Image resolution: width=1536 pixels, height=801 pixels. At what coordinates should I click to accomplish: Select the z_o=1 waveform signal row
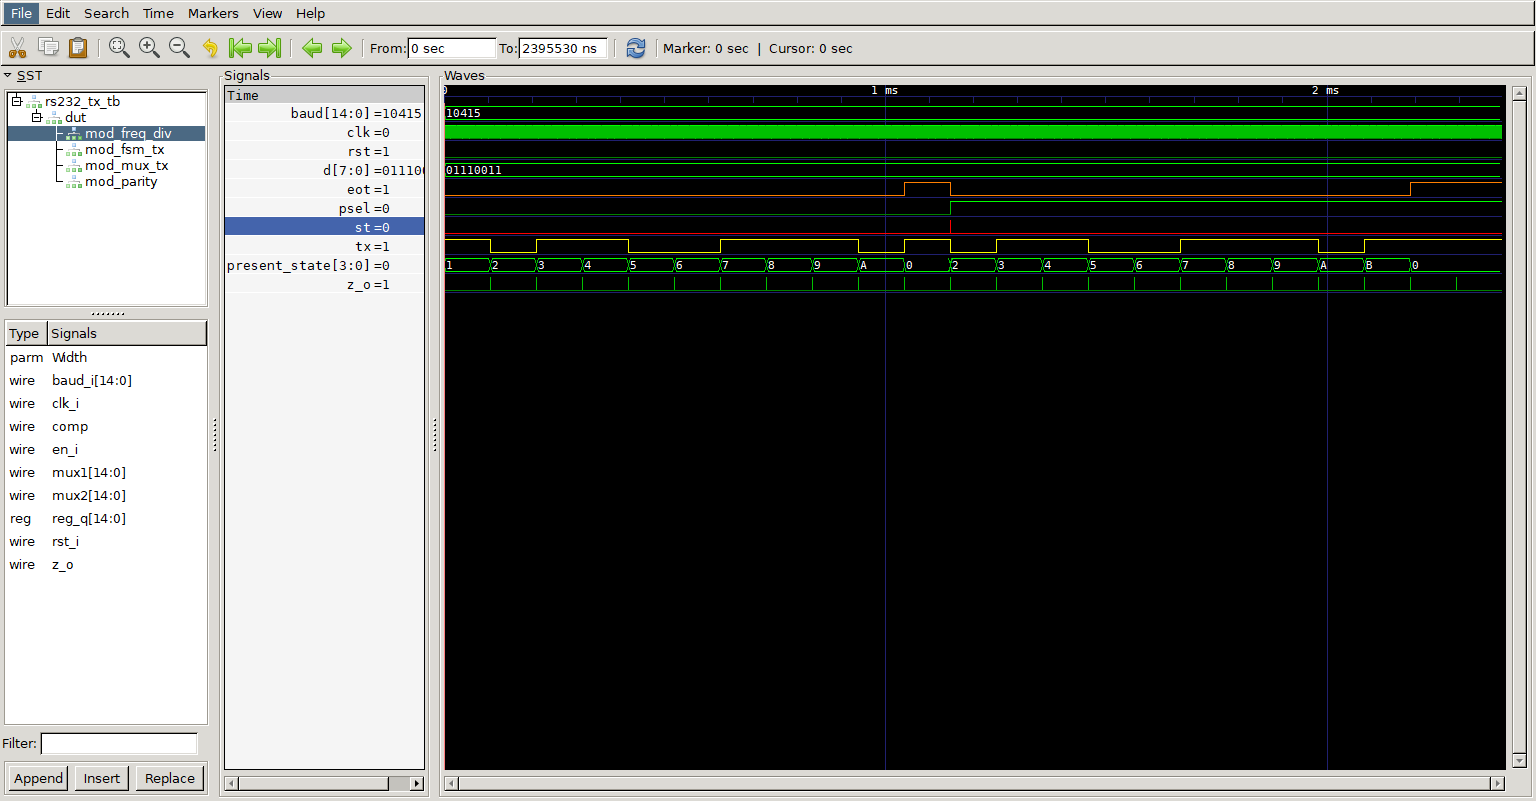pyautogui.click(x=324, y=284)
